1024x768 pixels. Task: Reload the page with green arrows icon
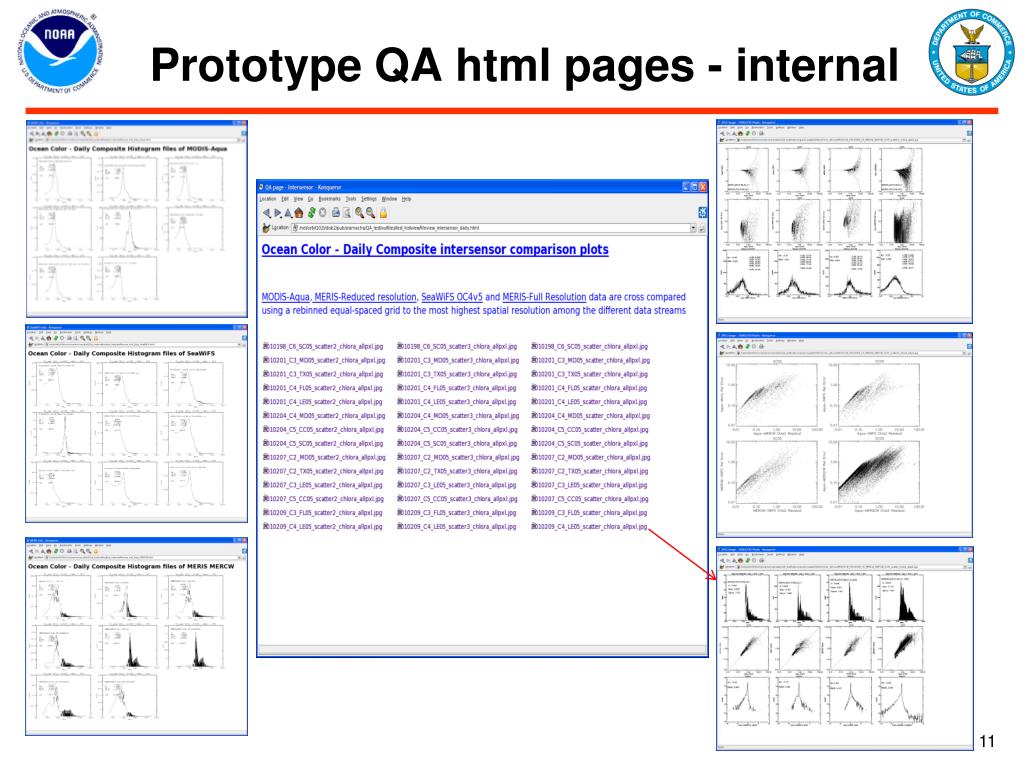click(x=312, y=213)
